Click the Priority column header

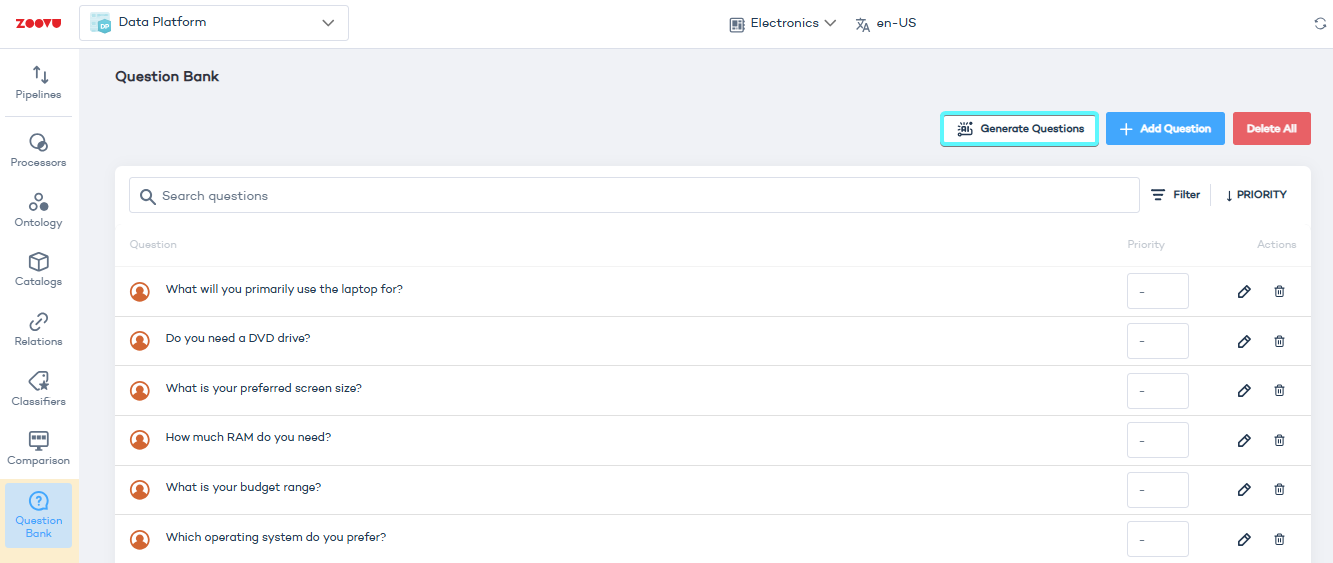[x=1146, y=244]
